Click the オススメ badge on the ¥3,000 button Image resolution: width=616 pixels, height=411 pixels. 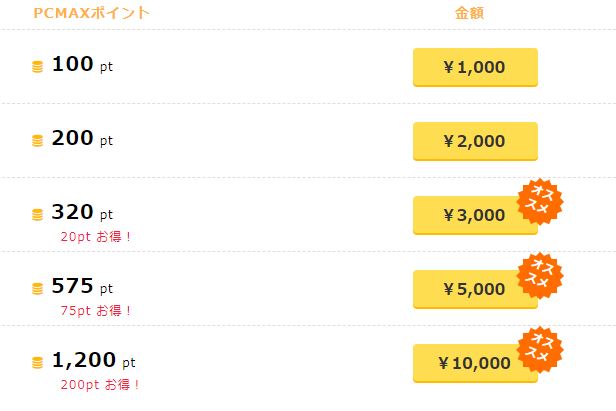click(x=541, y=201)
